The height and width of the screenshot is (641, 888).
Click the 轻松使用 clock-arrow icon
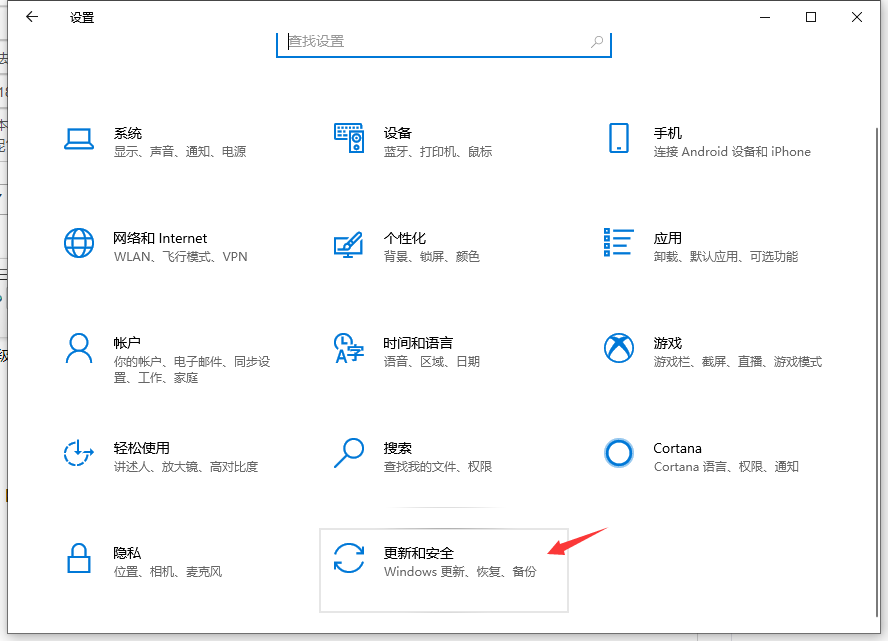[79, 455]
